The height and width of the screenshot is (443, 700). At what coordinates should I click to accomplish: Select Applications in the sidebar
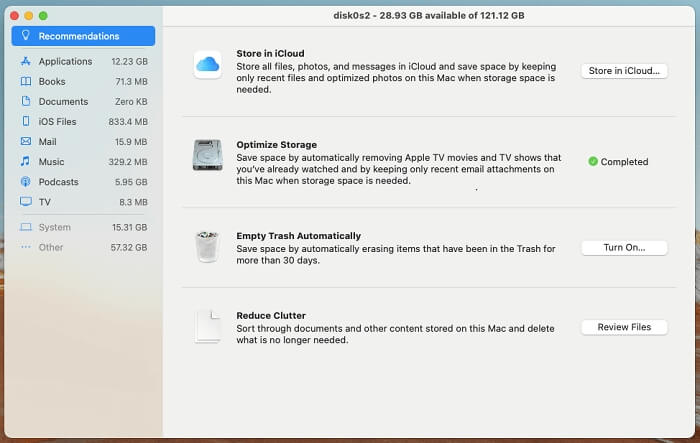pos(83,61)
